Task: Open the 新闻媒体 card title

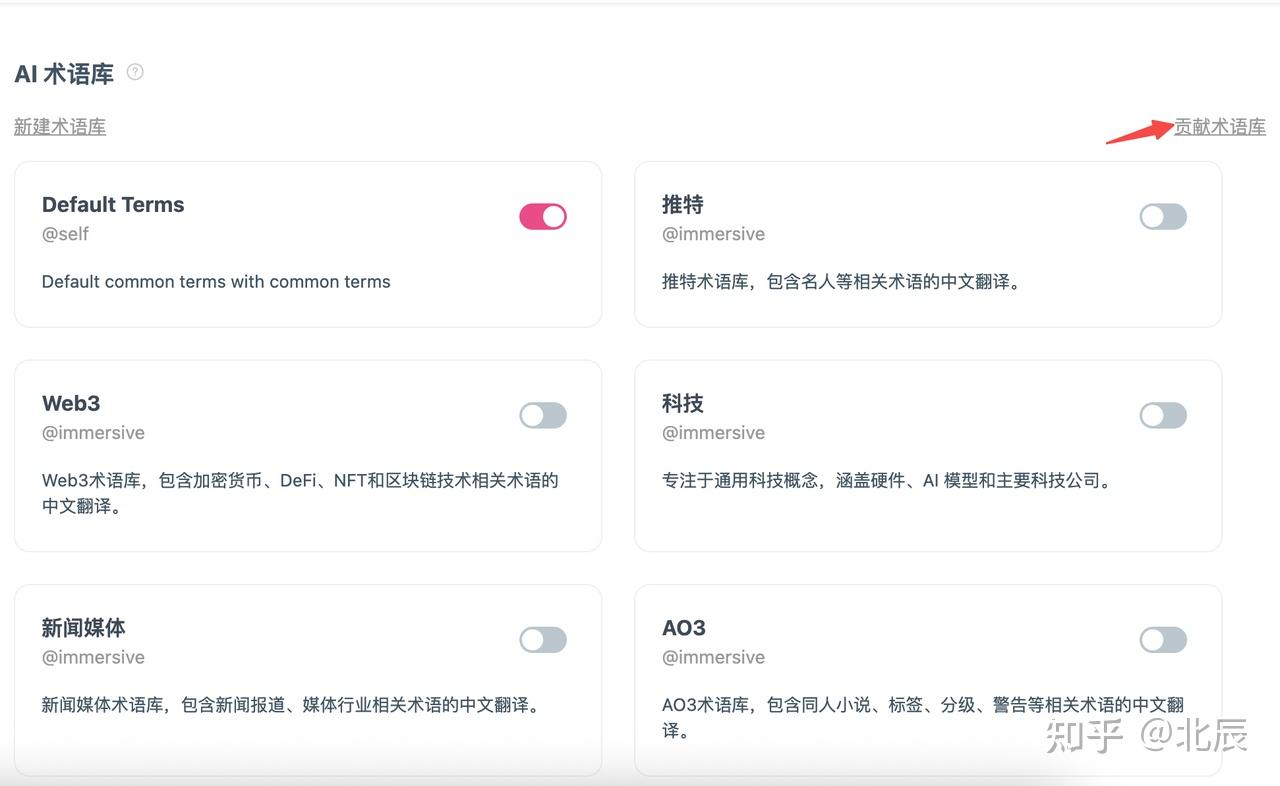Action: (x=84, y=628)
